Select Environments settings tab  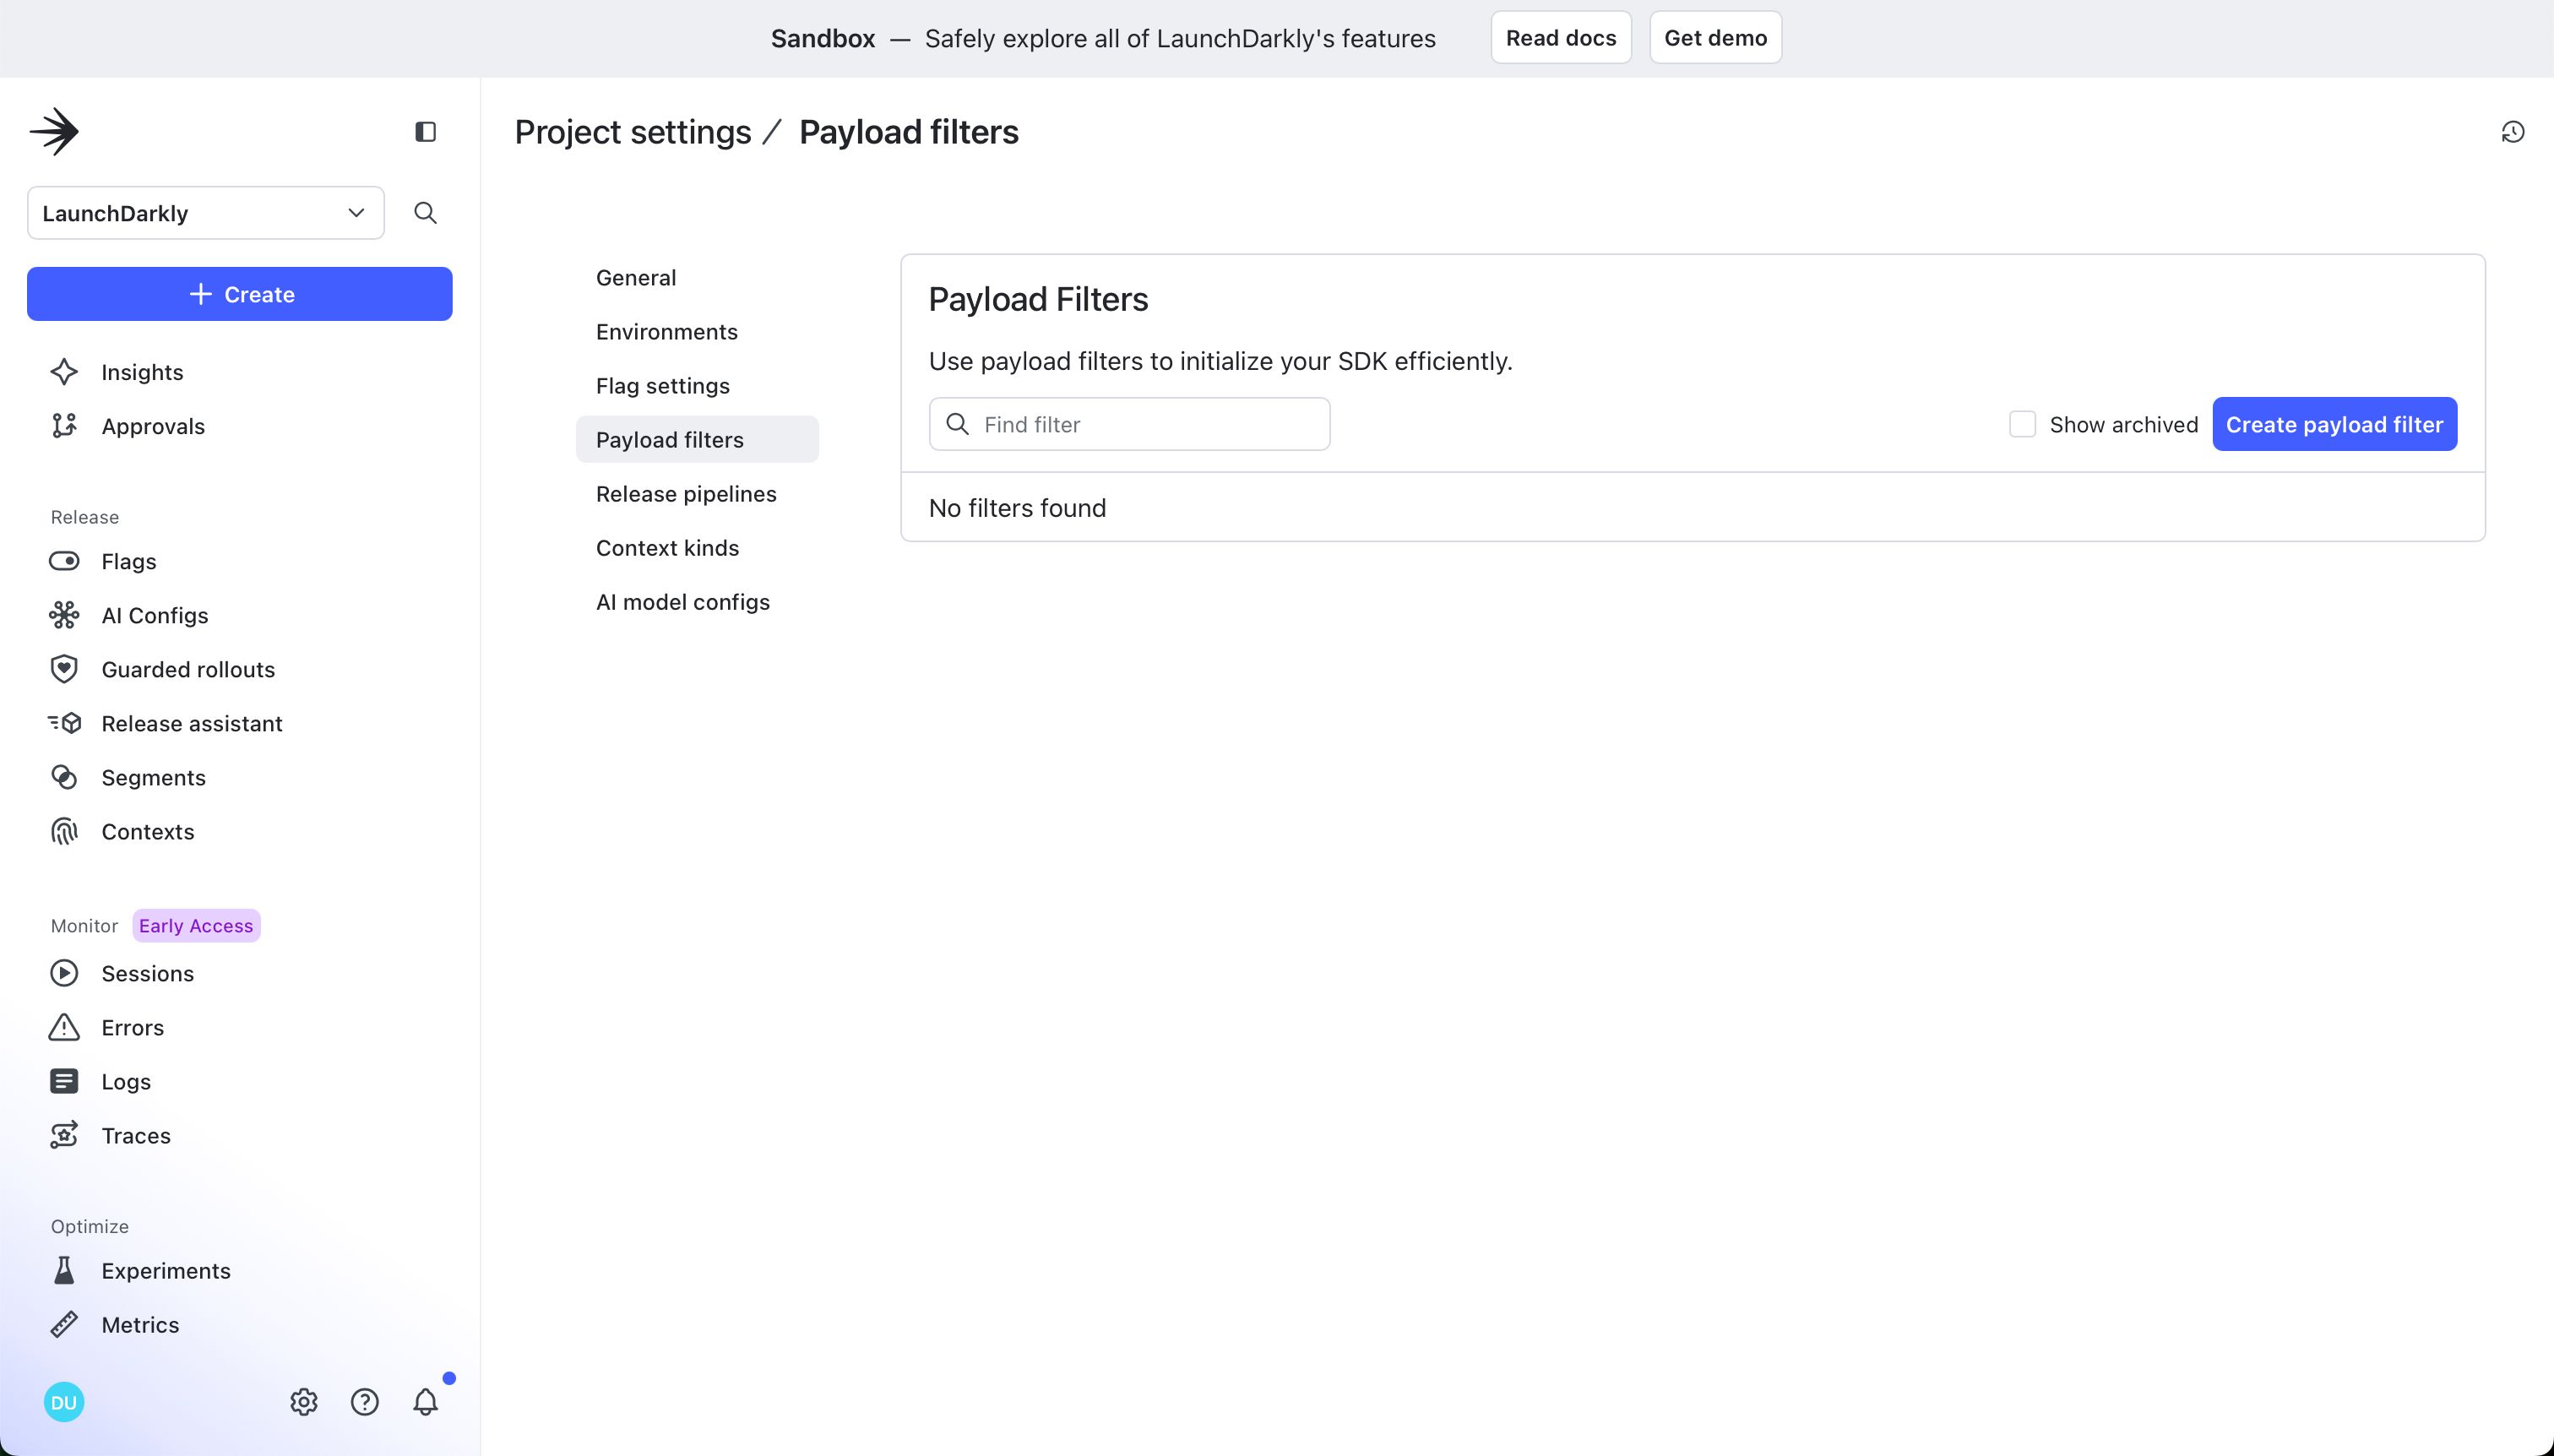pyautogui.click(x=697, y=331)
